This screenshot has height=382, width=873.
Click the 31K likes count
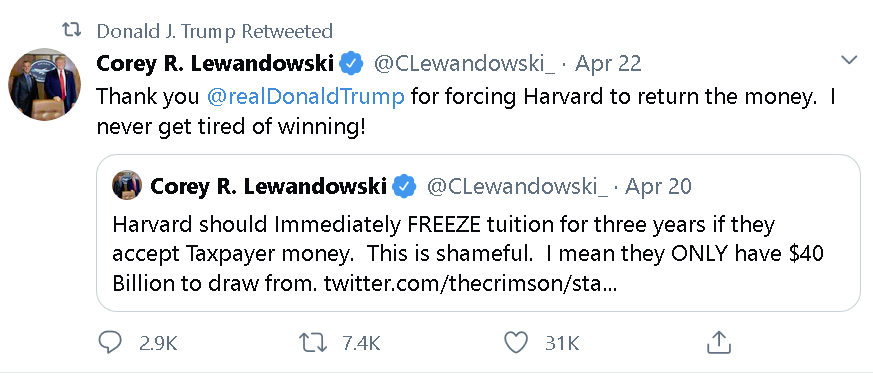coord(562,344)
